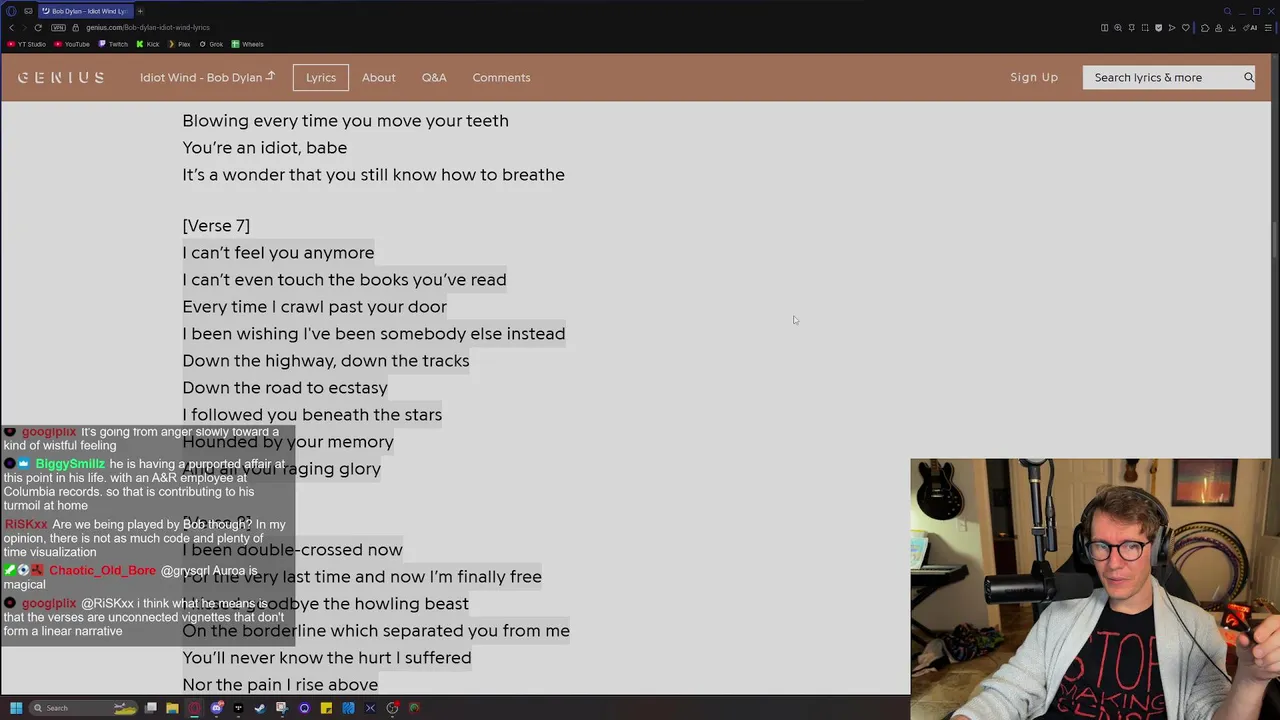Open the browser downloads icon
The height and width of the screenshot is (720, 1280).
(1232, 28)
